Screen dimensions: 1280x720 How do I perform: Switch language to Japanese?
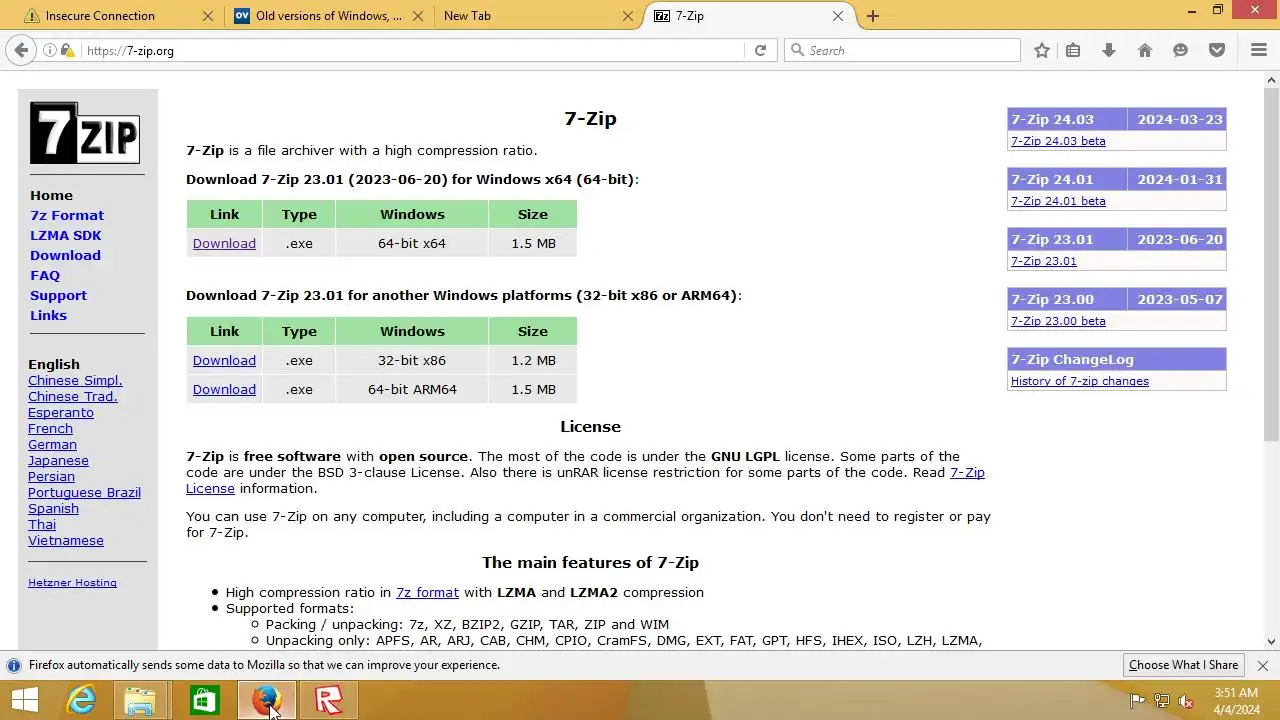coord(58,460)
